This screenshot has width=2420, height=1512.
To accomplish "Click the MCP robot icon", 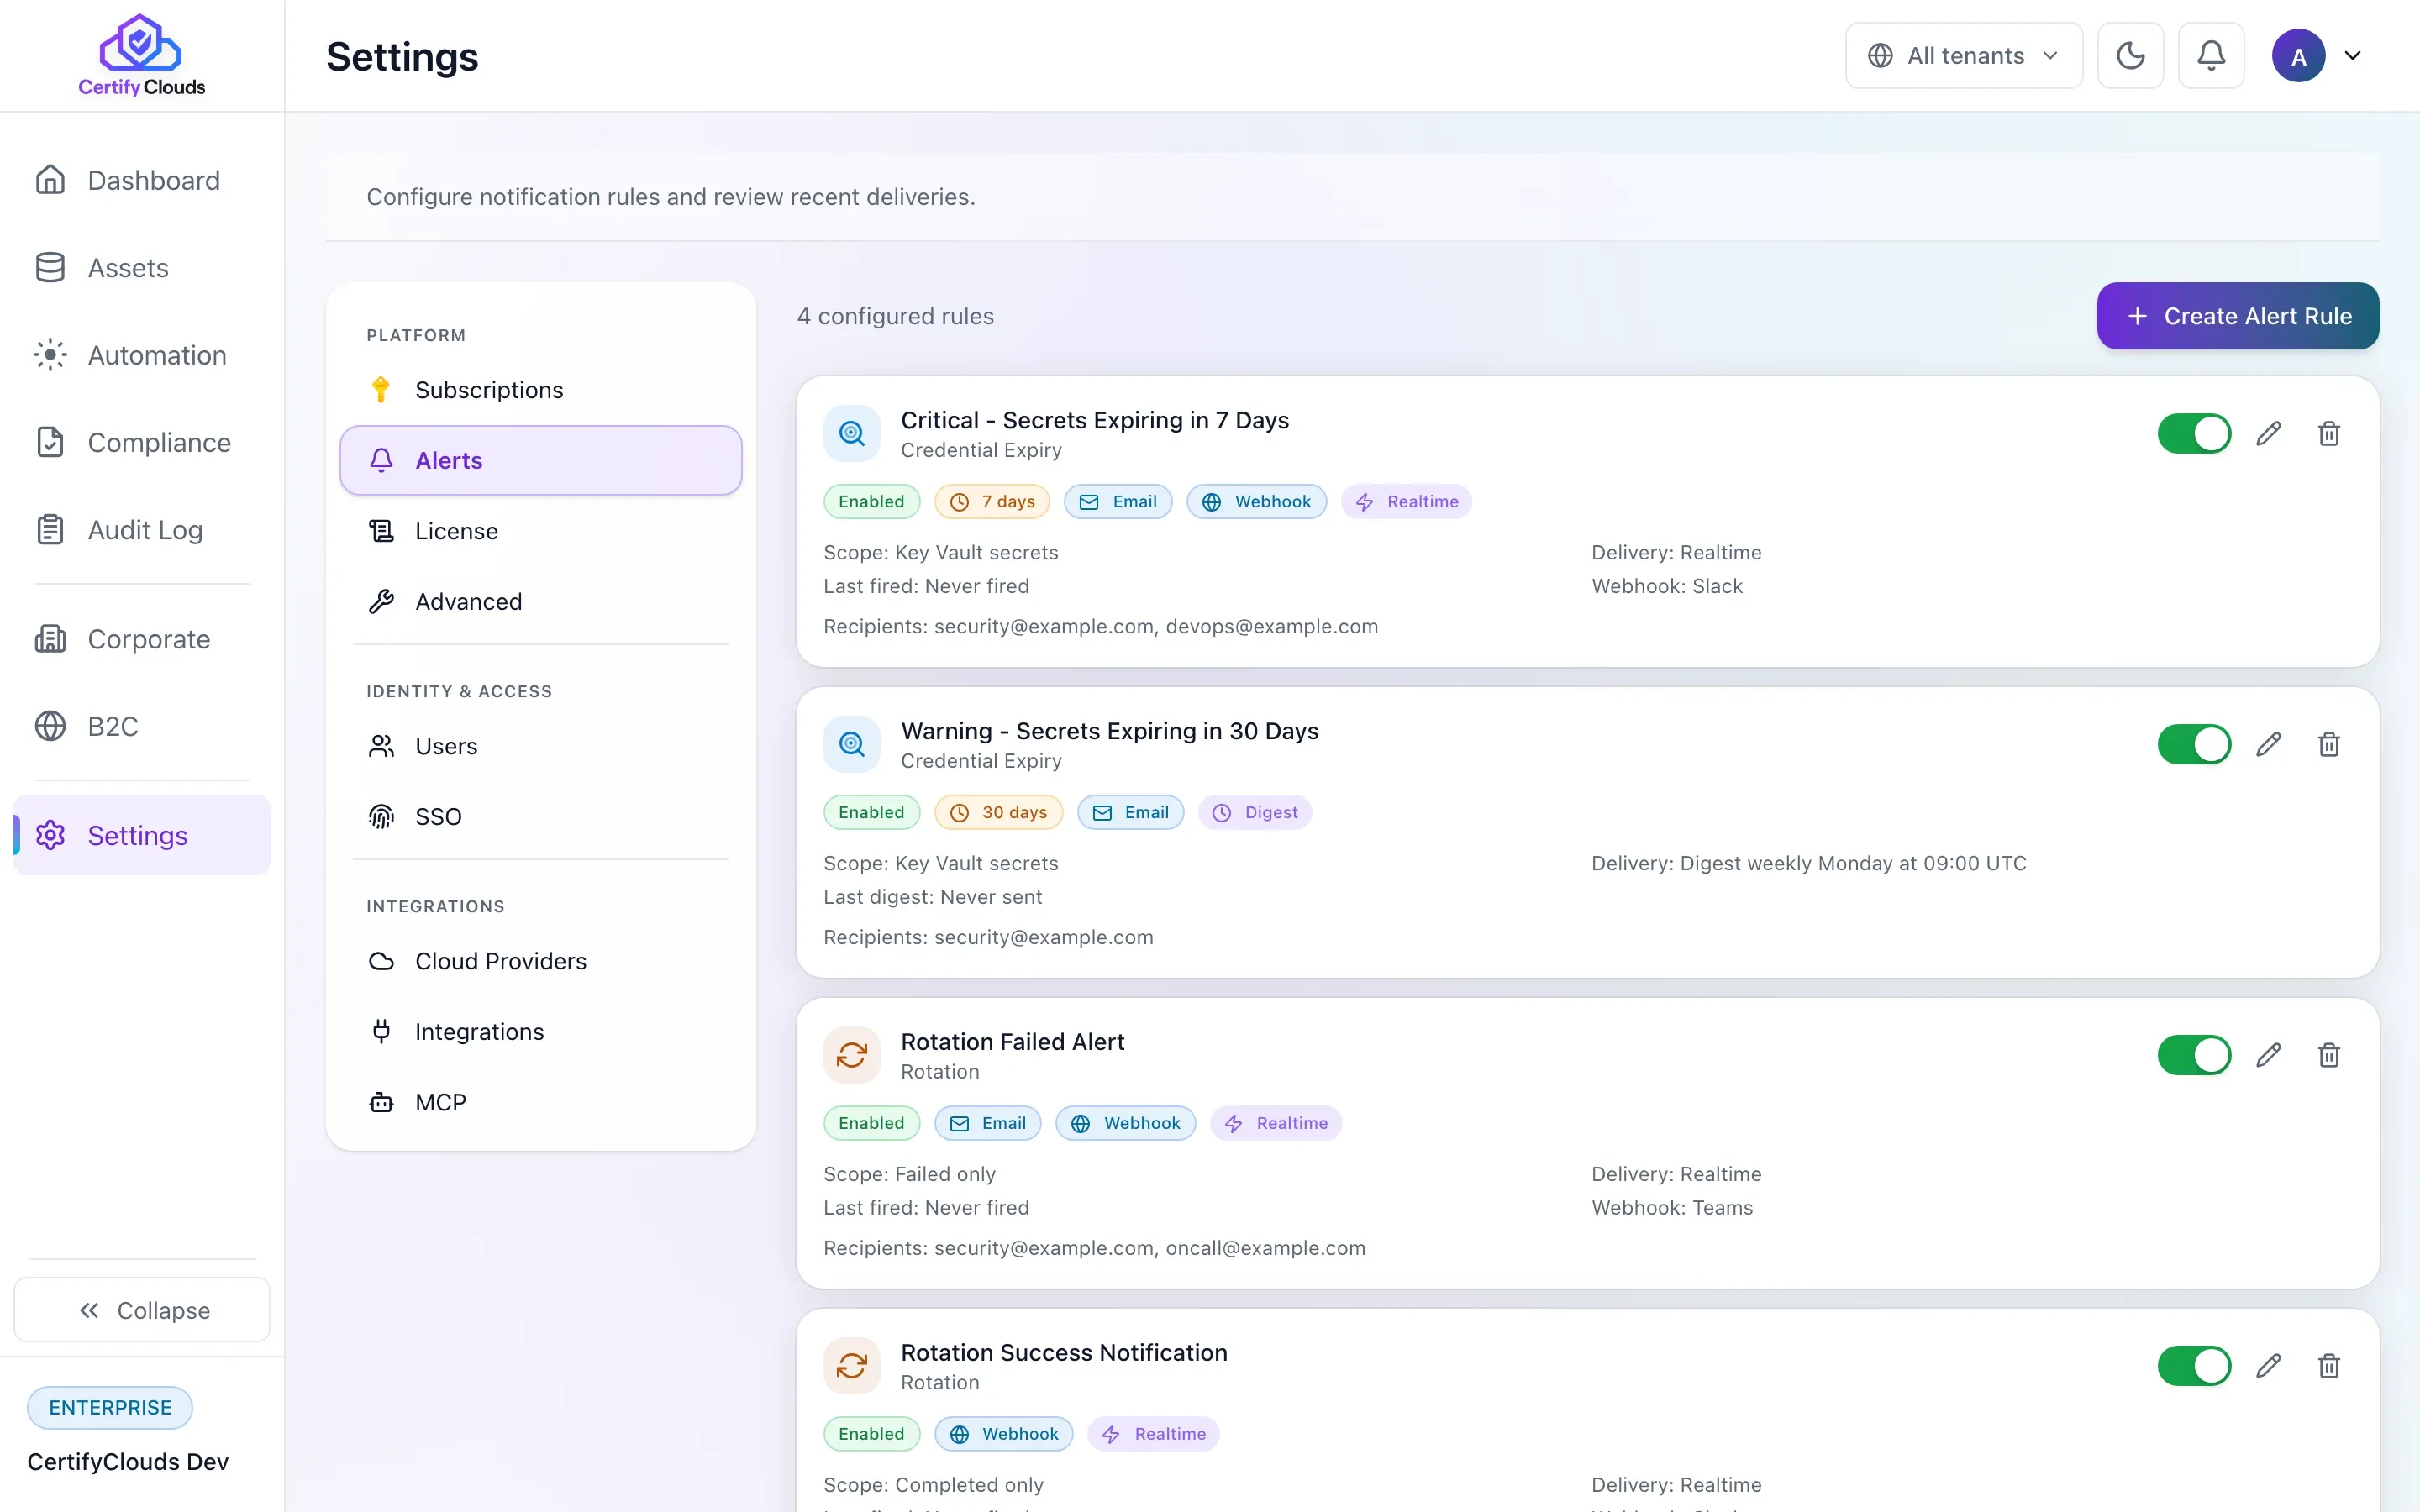I will tap(381, 1102).
